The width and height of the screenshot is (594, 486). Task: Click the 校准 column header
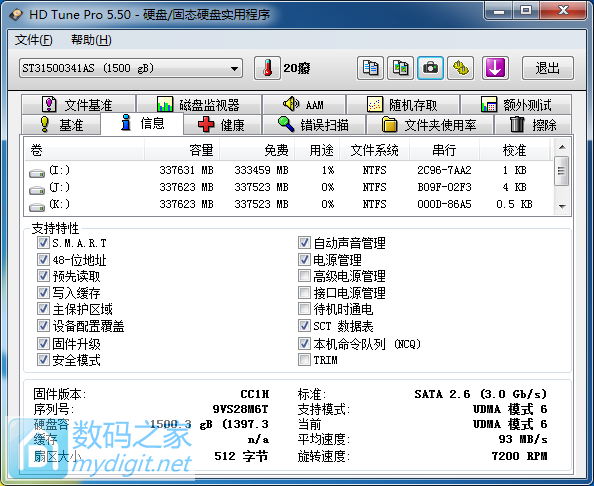tap(514, 150)
